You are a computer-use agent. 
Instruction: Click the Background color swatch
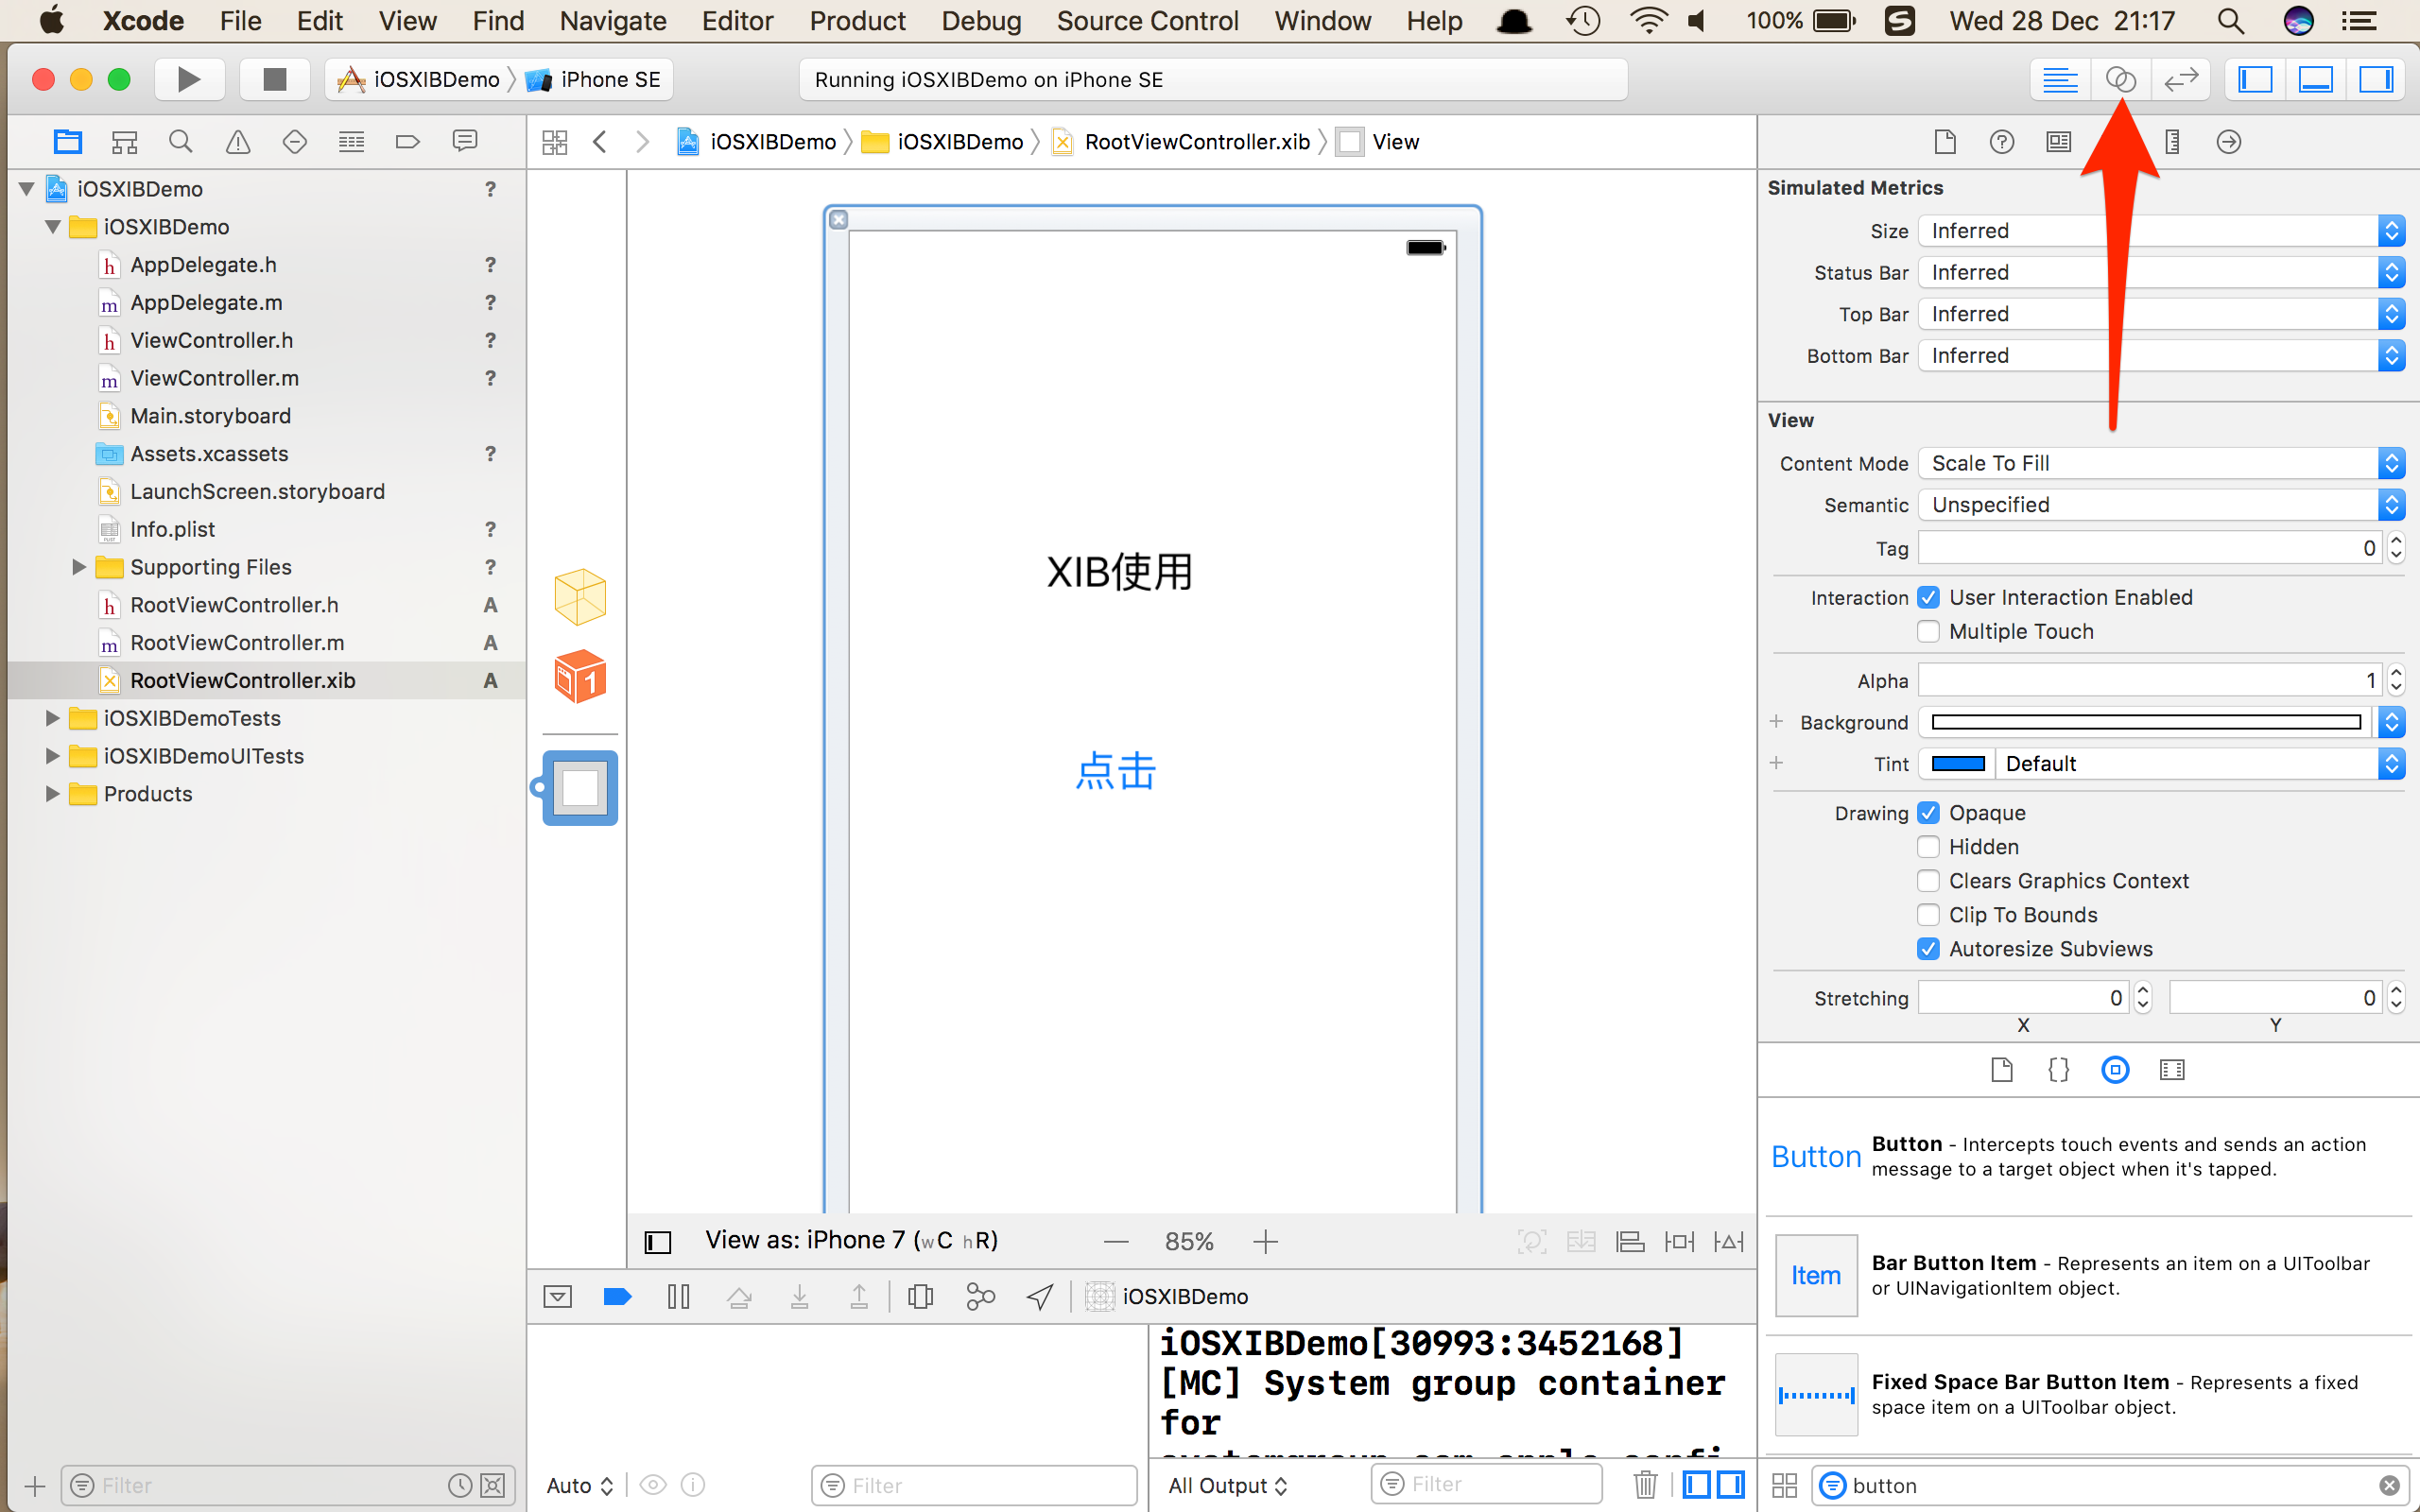click(2150, 719)
